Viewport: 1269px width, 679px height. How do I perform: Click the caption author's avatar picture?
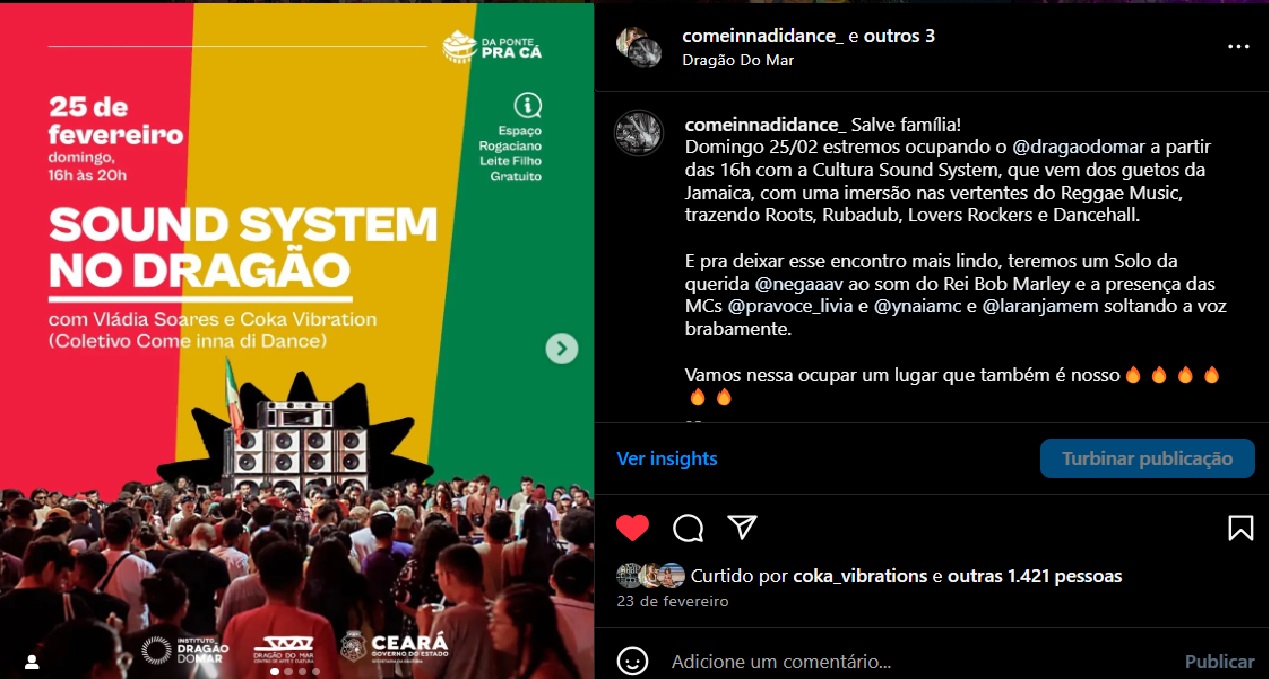[639, 133]
